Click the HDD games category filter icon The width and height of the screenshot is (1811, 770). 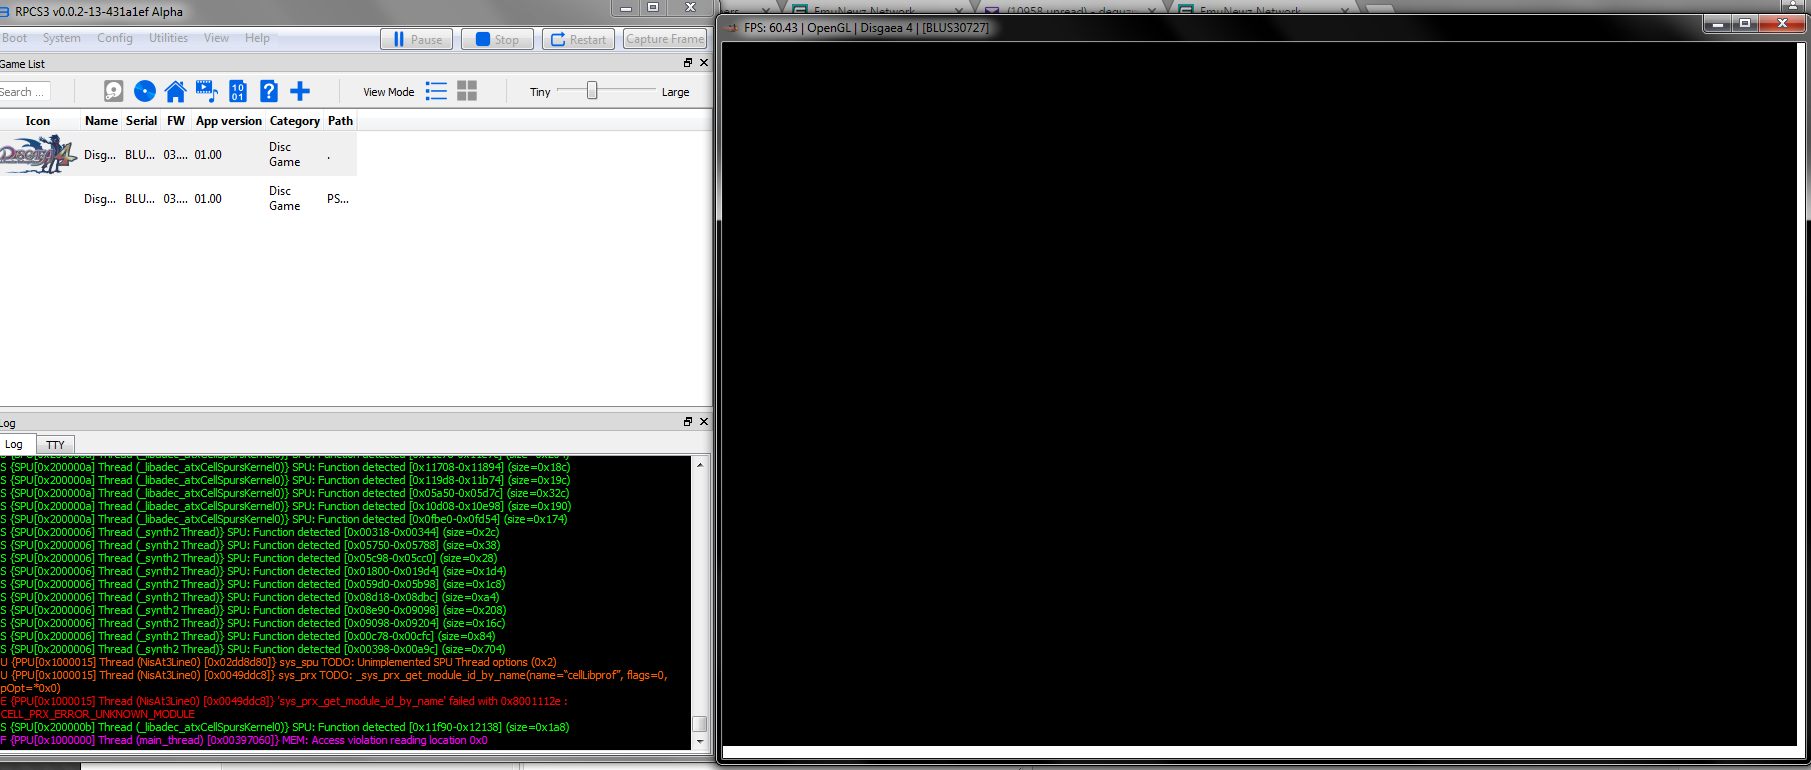pos(114,92)
